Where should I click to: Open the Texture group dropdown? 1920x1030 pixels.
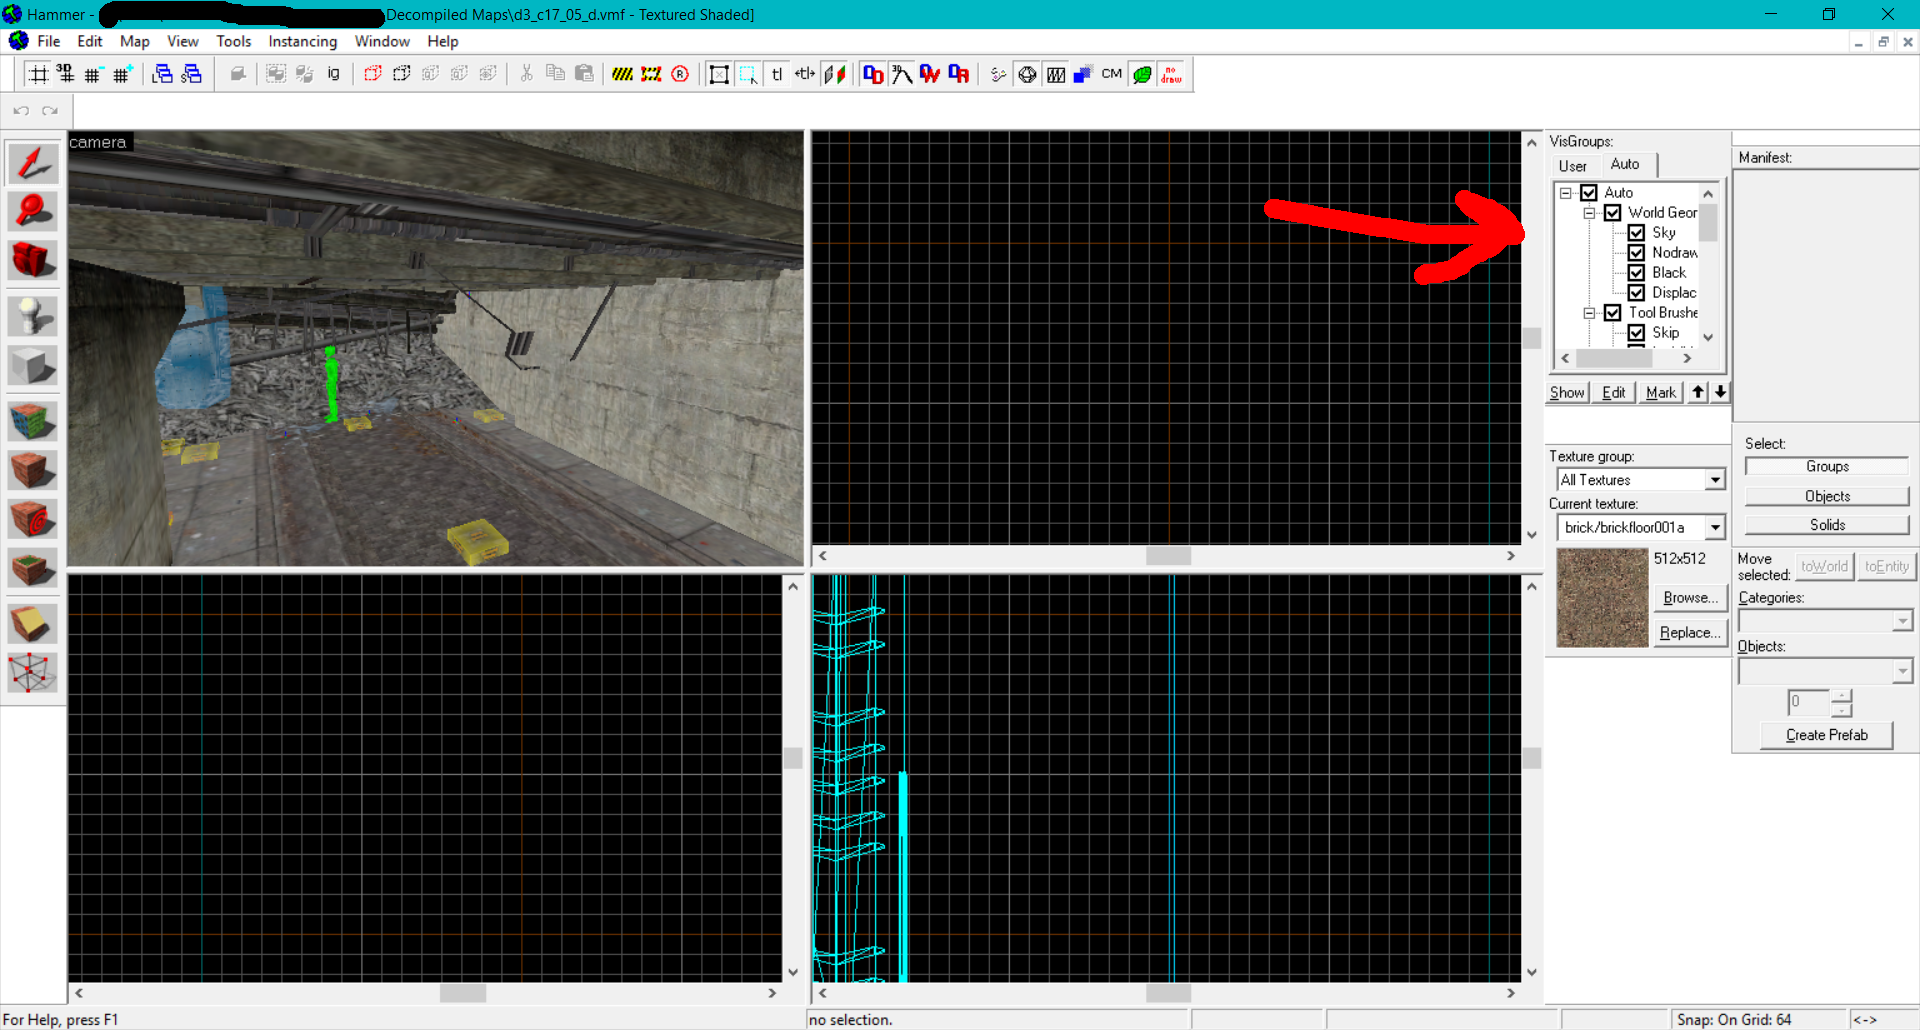(x=1715, y=480)
